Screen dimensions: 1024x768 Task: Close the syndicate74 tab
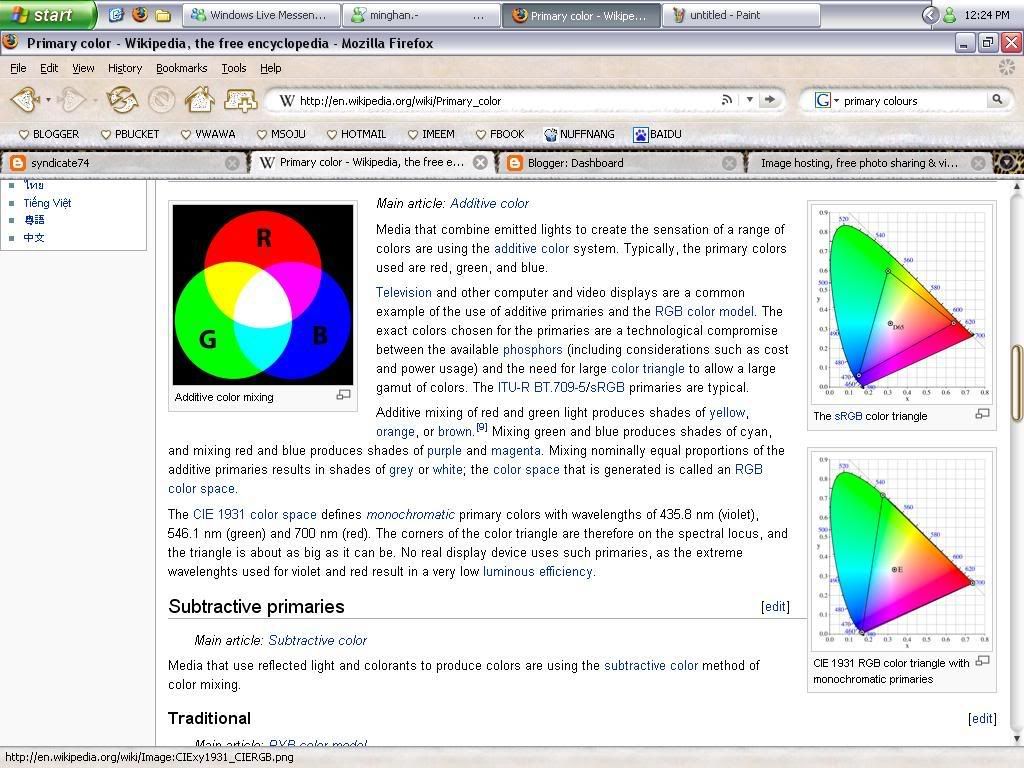pos(232,163)
